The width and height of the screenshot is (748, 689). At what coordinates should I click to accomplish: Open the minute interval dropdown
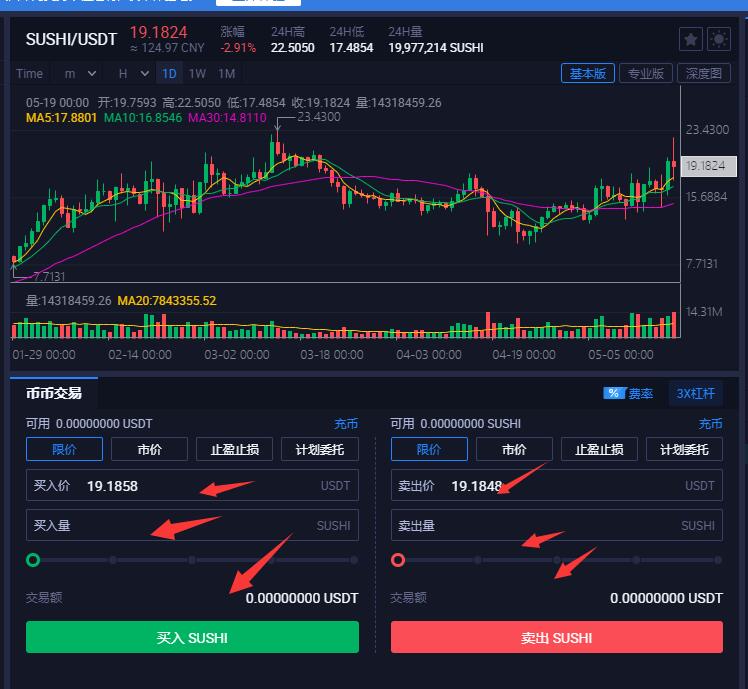81,73
